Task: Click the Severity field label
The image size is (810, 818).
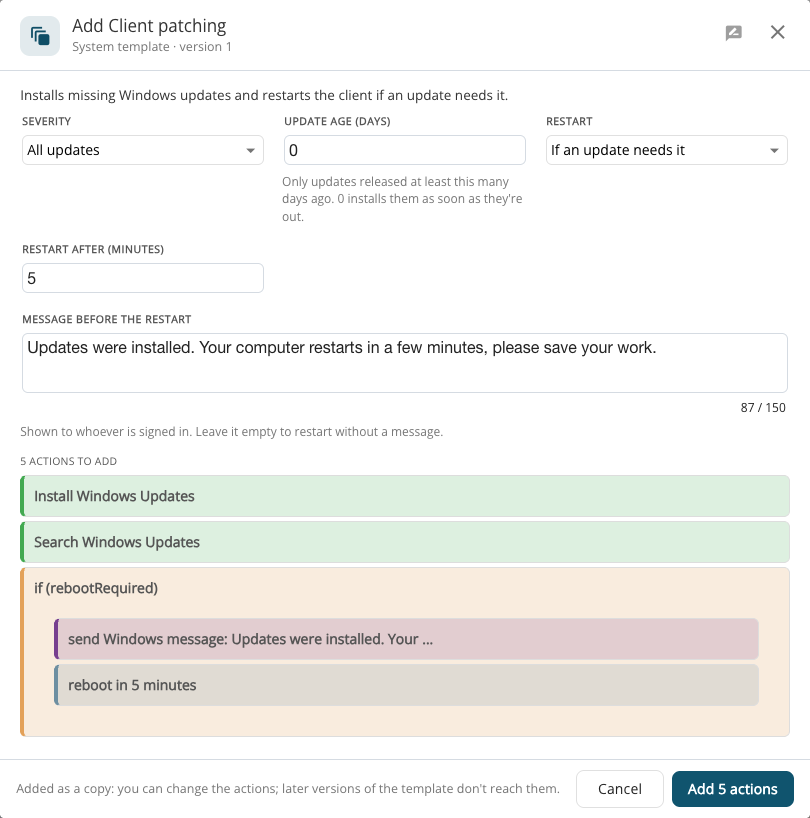Action: pyautogui.click(x=46, y=122)
